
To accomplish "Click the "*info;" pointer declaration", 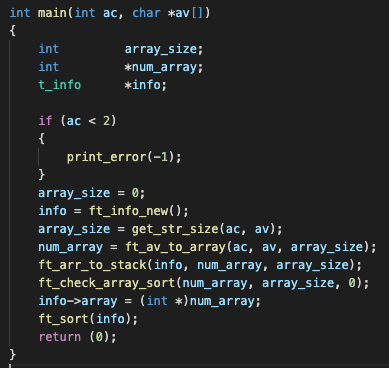I will (145, 85).
